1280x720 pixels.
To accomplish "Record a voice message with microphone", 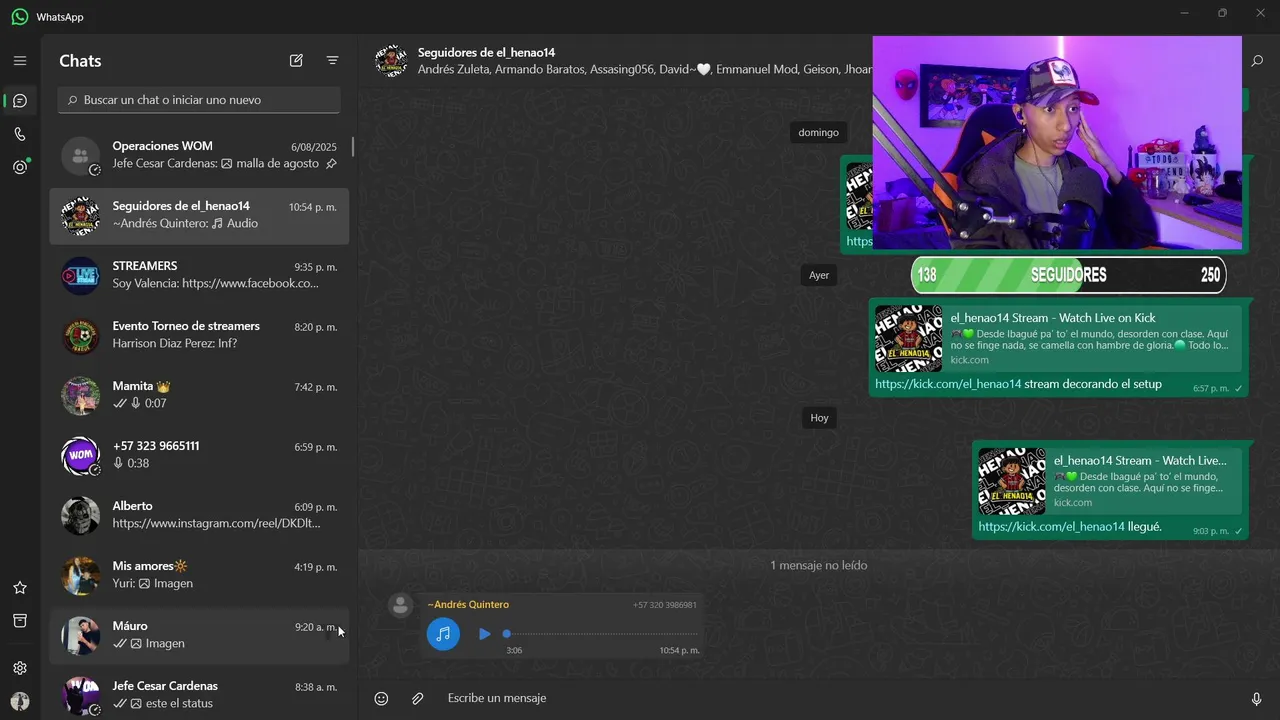I will (x=1257, y=698).
